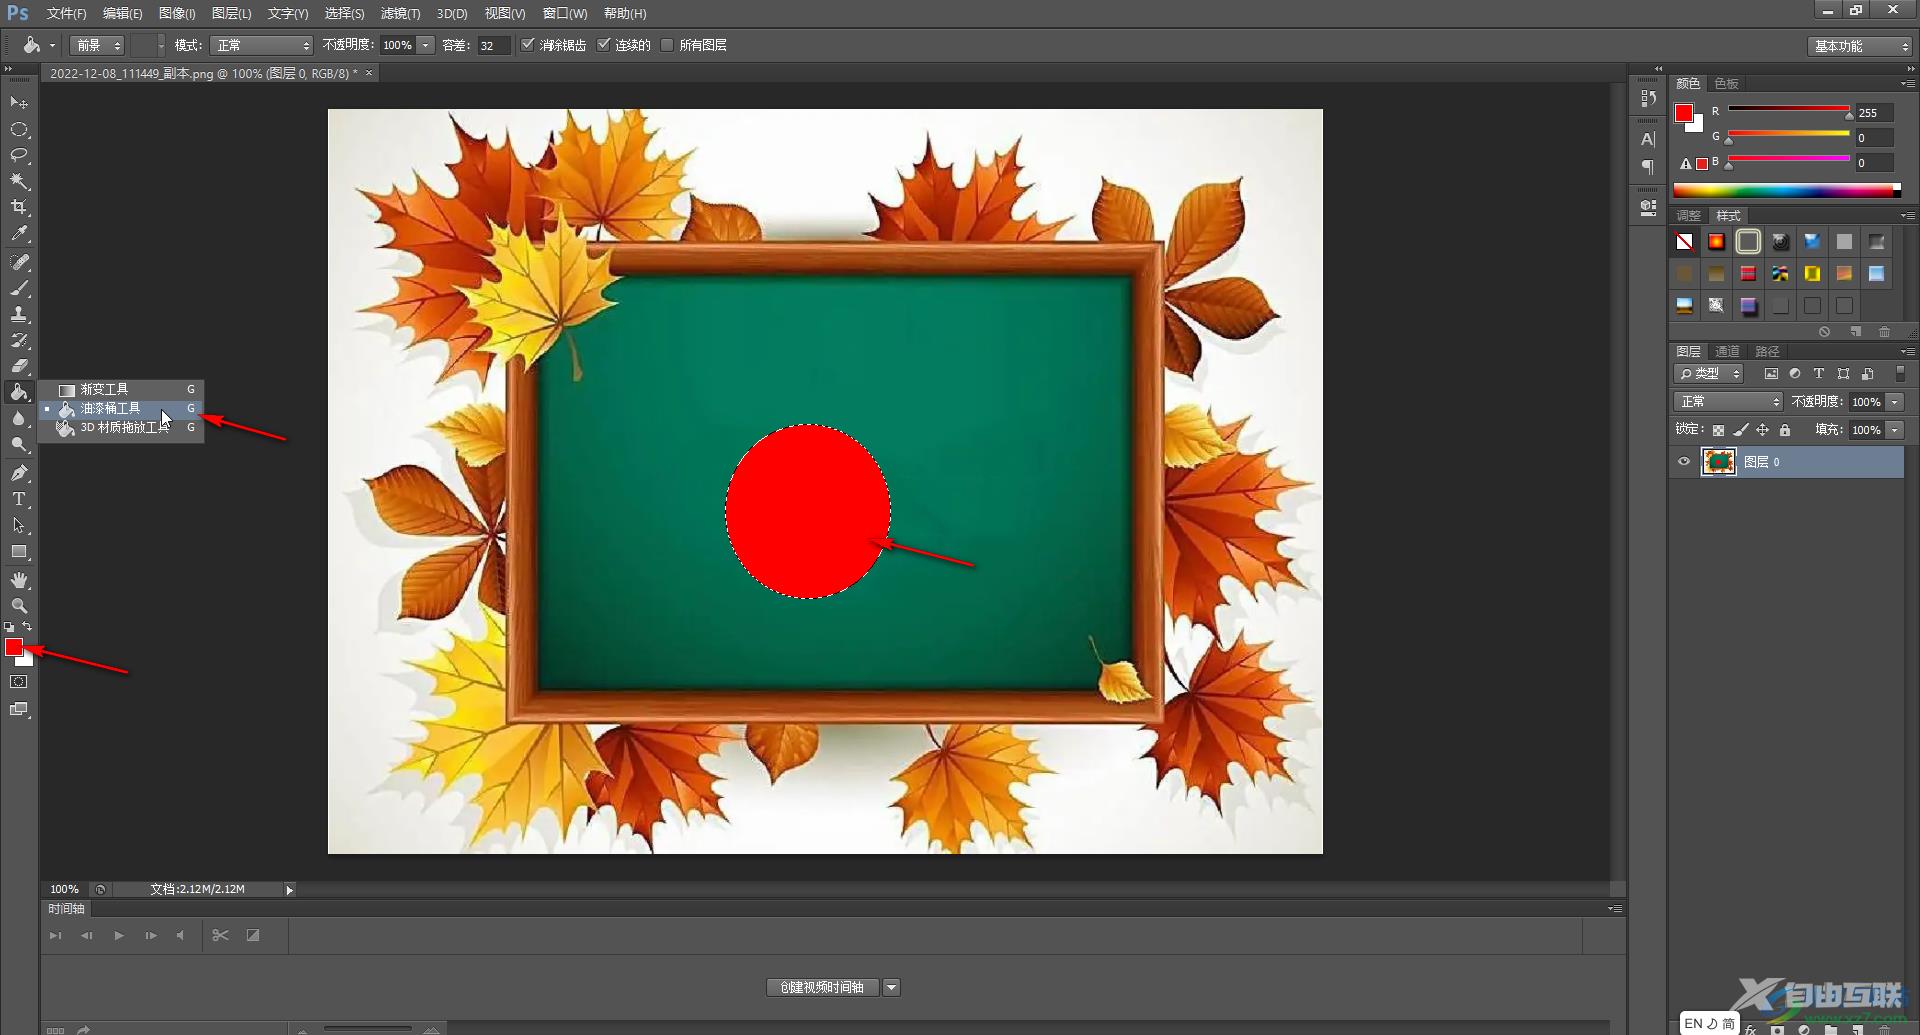Enable the 所有图层 checkbox
The width and height of the screenshot is (1920, 1035).
coord(667,44)
